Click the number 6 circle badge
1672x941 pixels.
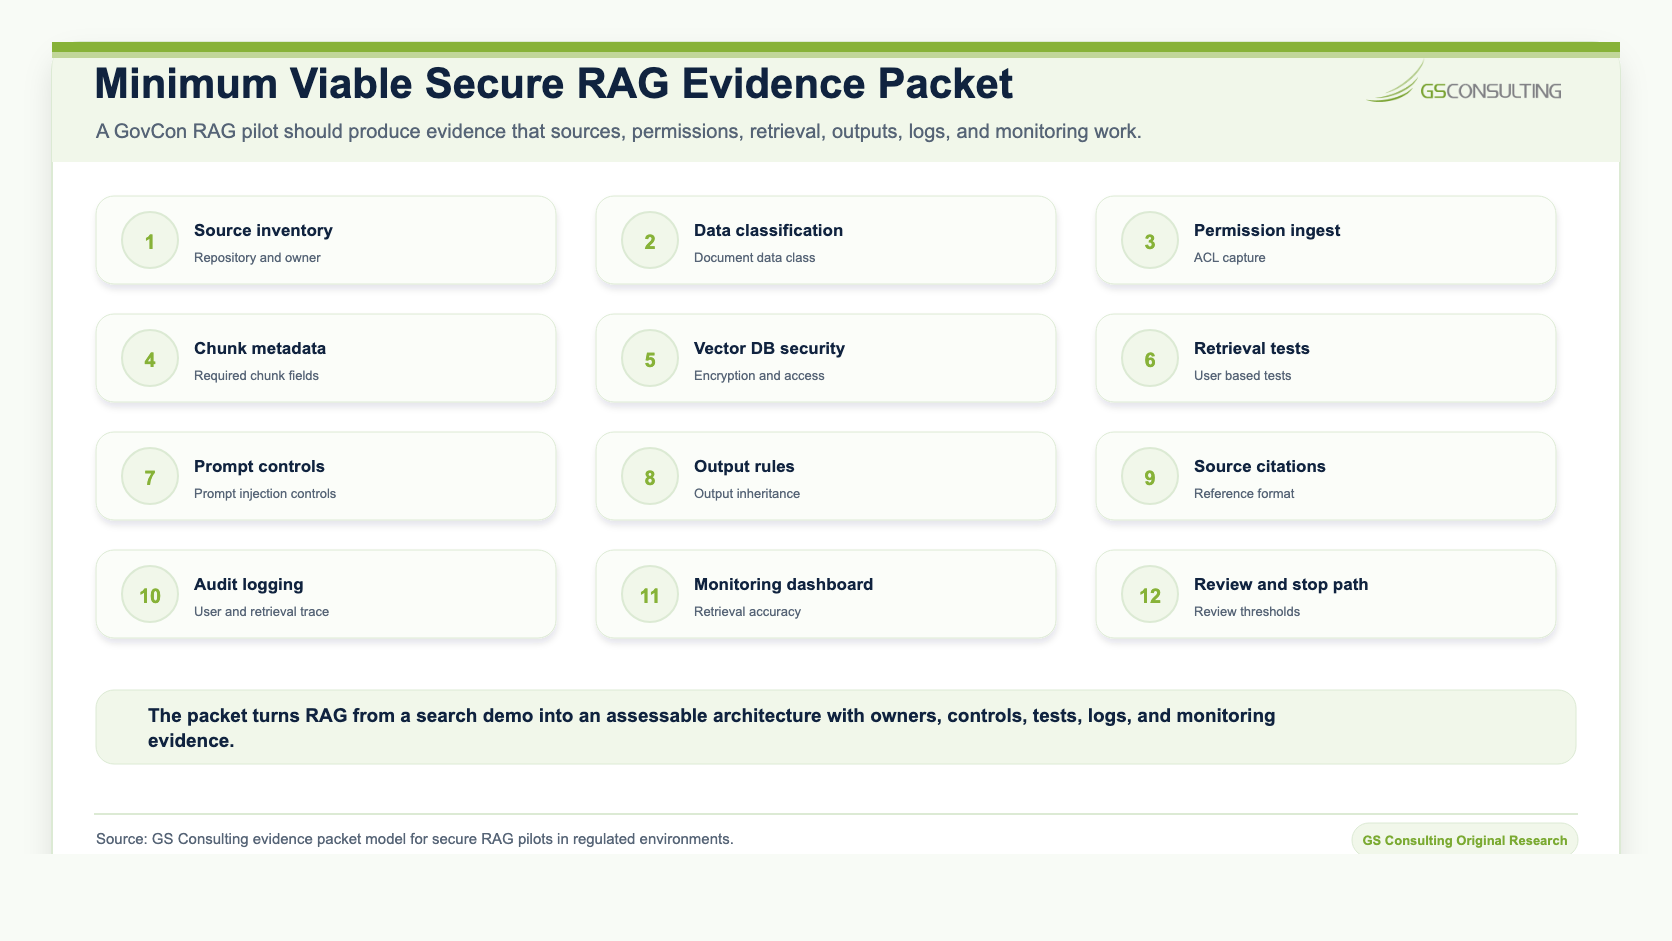pyautogui.click(x=1150, y=359)
